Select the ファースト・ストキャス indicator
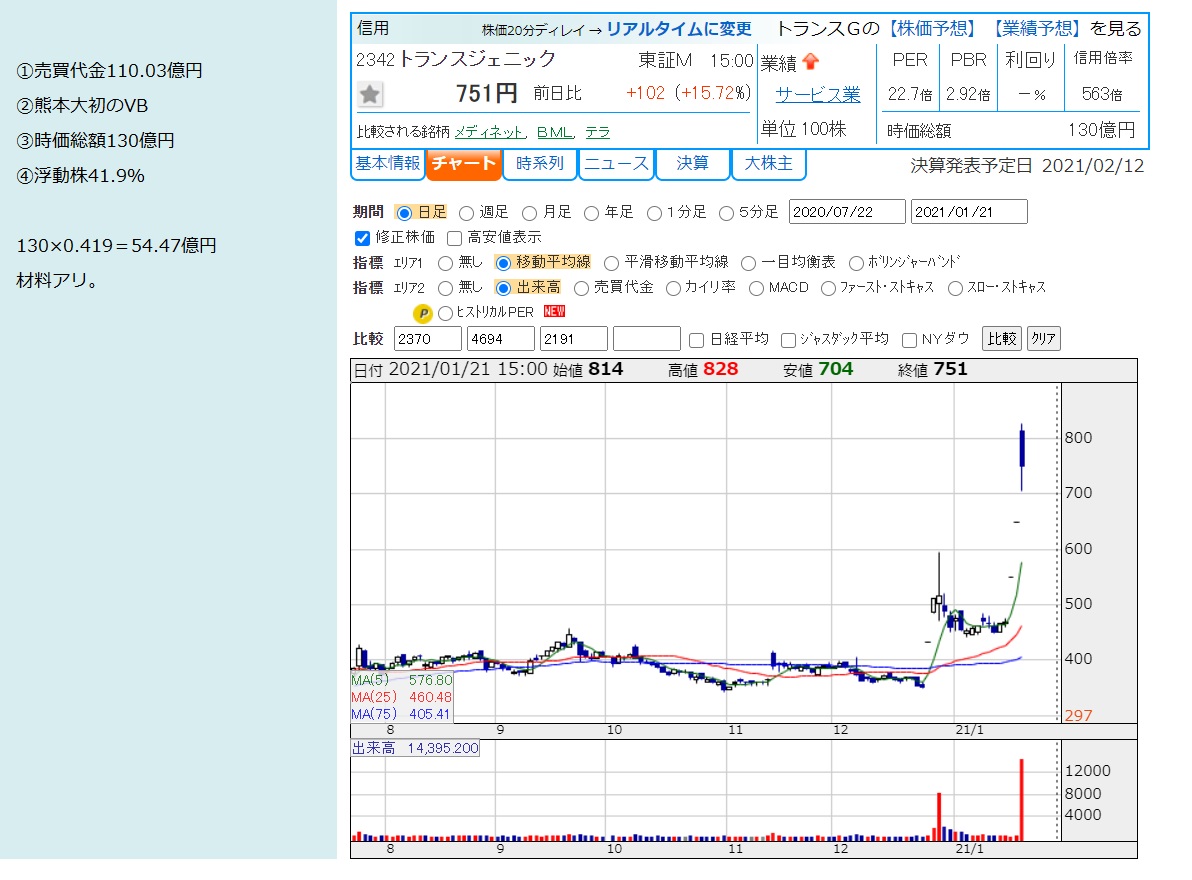The height and width of the screenshot is (880, 1192). coord(828,288)
